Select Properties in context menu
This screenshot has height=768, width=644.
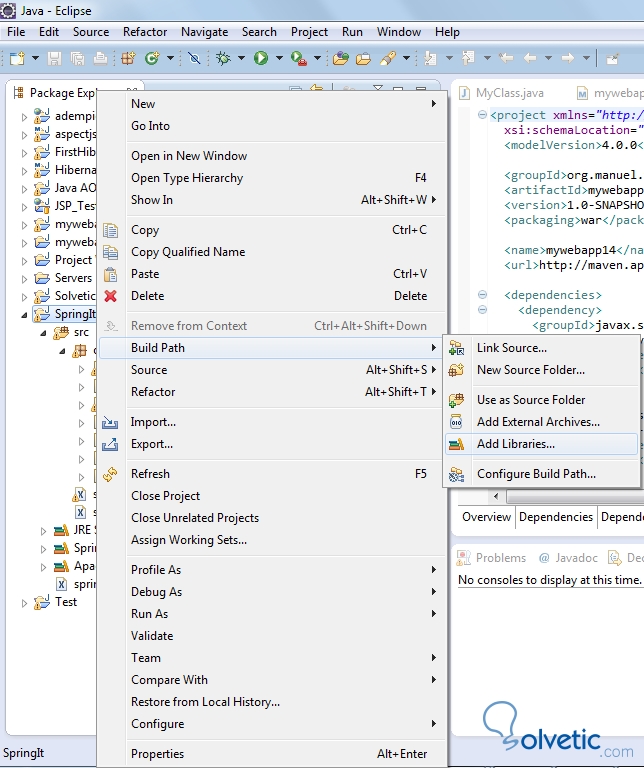click(x=272, y=754)
